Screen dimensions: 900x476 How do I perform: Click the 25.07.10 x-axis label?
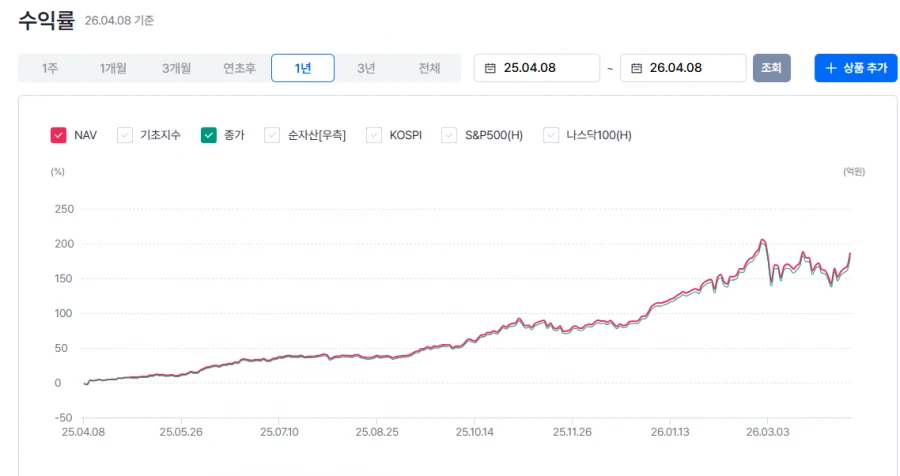point(279,432)
